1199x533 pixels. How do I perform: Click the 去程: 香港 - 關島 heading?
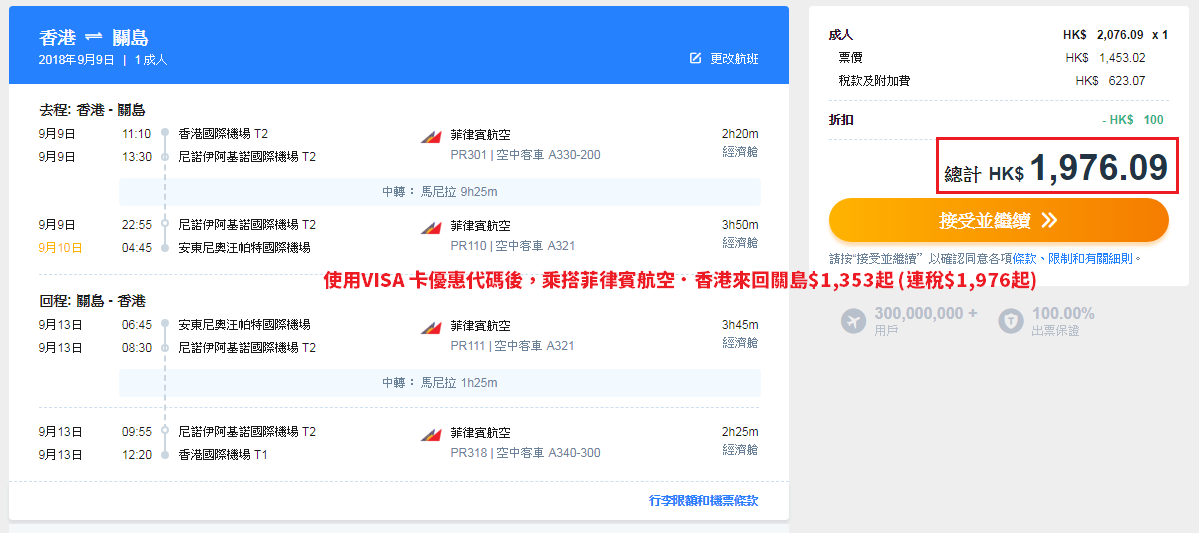click(x=92, y=110)
